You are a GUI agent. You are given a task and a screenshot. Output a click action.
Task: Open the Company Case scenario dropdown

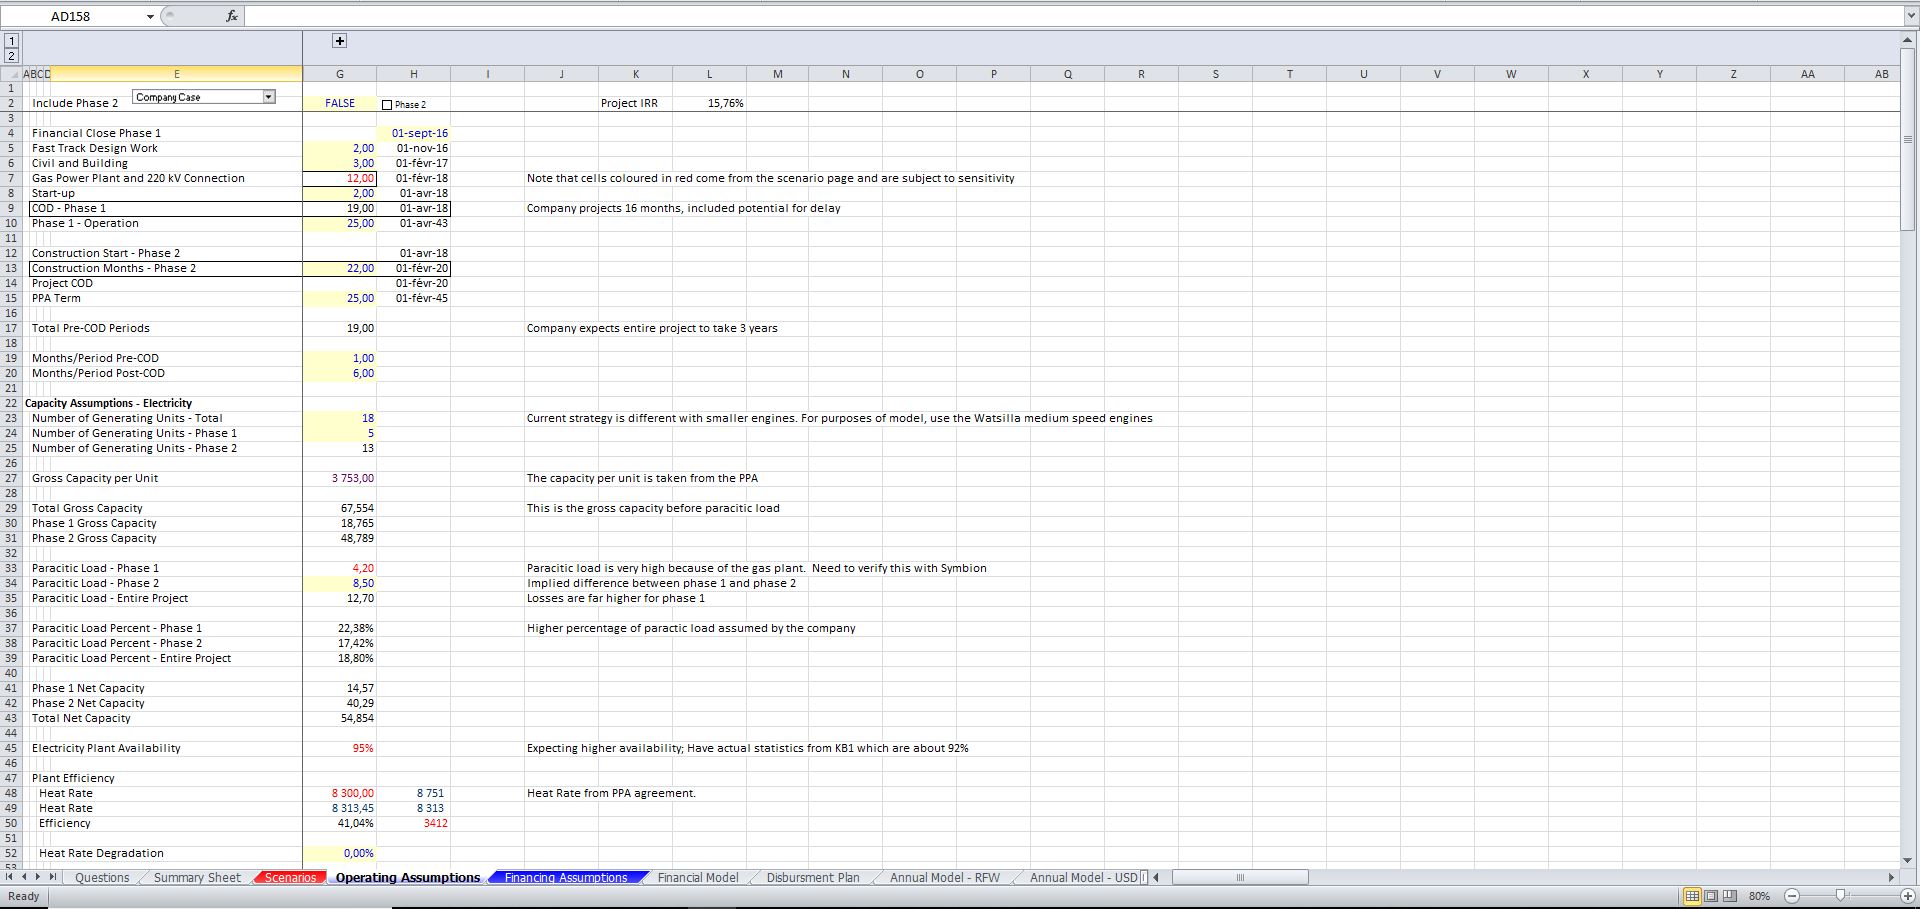pyautogui.click(x=268, y=96)
